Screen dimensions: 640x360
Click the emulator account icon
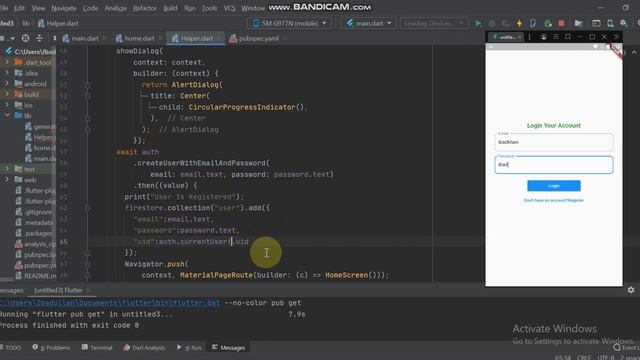pos(543,37)
